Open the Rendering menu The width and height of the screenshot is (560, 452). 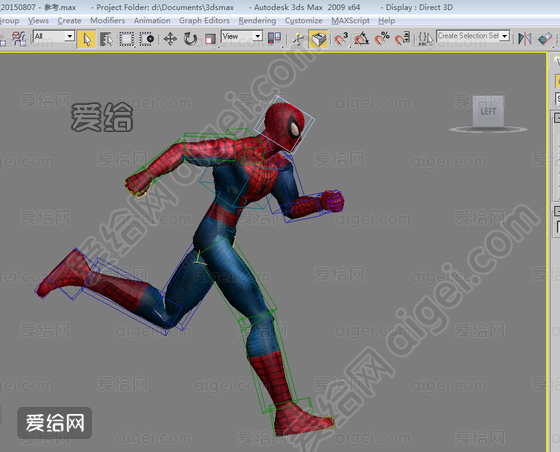[257, 21]
